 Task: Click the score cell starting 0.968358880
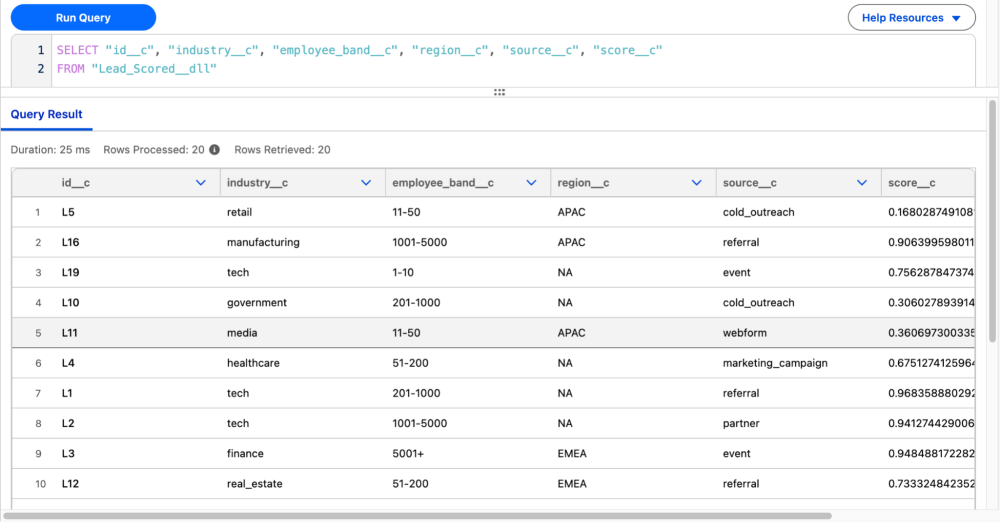(x=929, y=393)
